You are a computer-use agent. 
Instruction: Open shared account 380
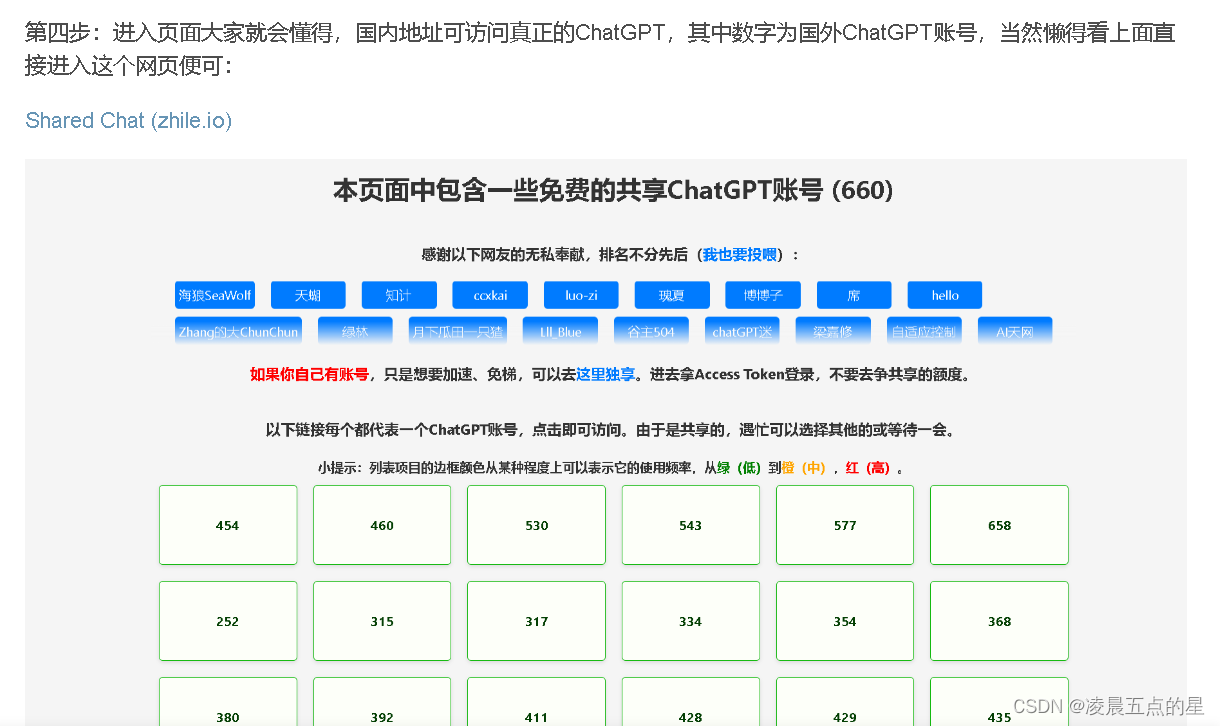(x=228, y=702)
